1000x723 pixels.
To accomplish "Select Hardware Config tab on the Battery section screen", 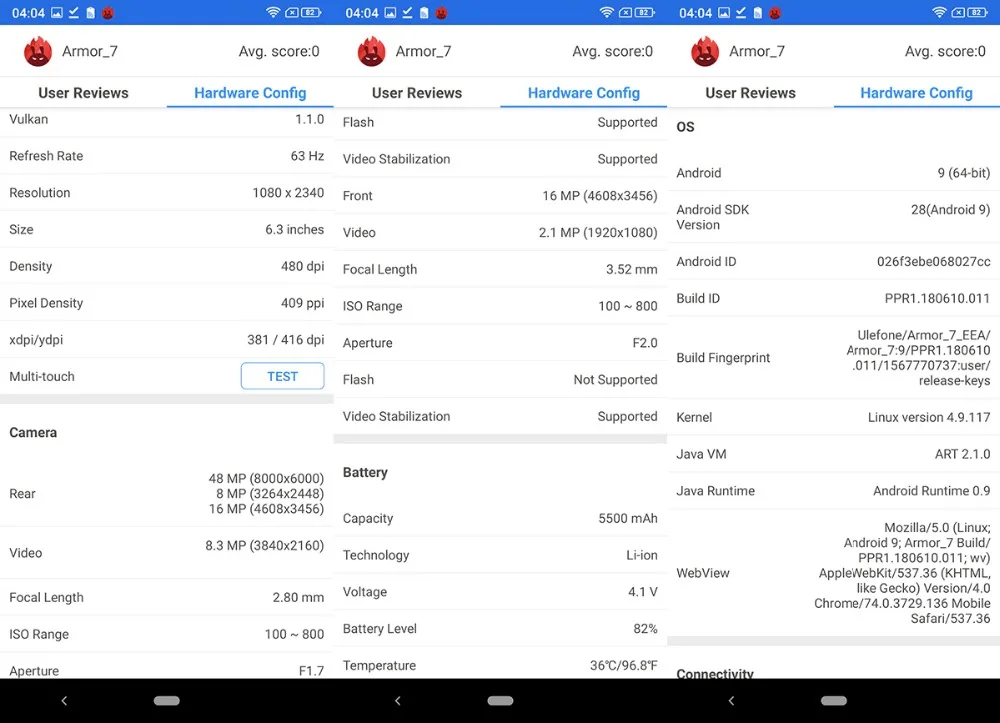I will (x=584, y=93).
